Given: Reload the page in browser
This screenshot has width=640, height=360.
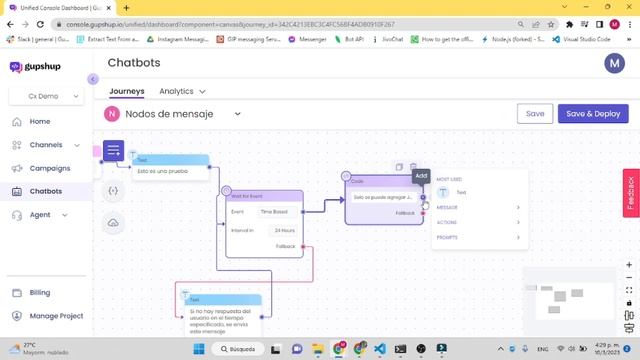Looking at the screenshot, I should point(40,24).
